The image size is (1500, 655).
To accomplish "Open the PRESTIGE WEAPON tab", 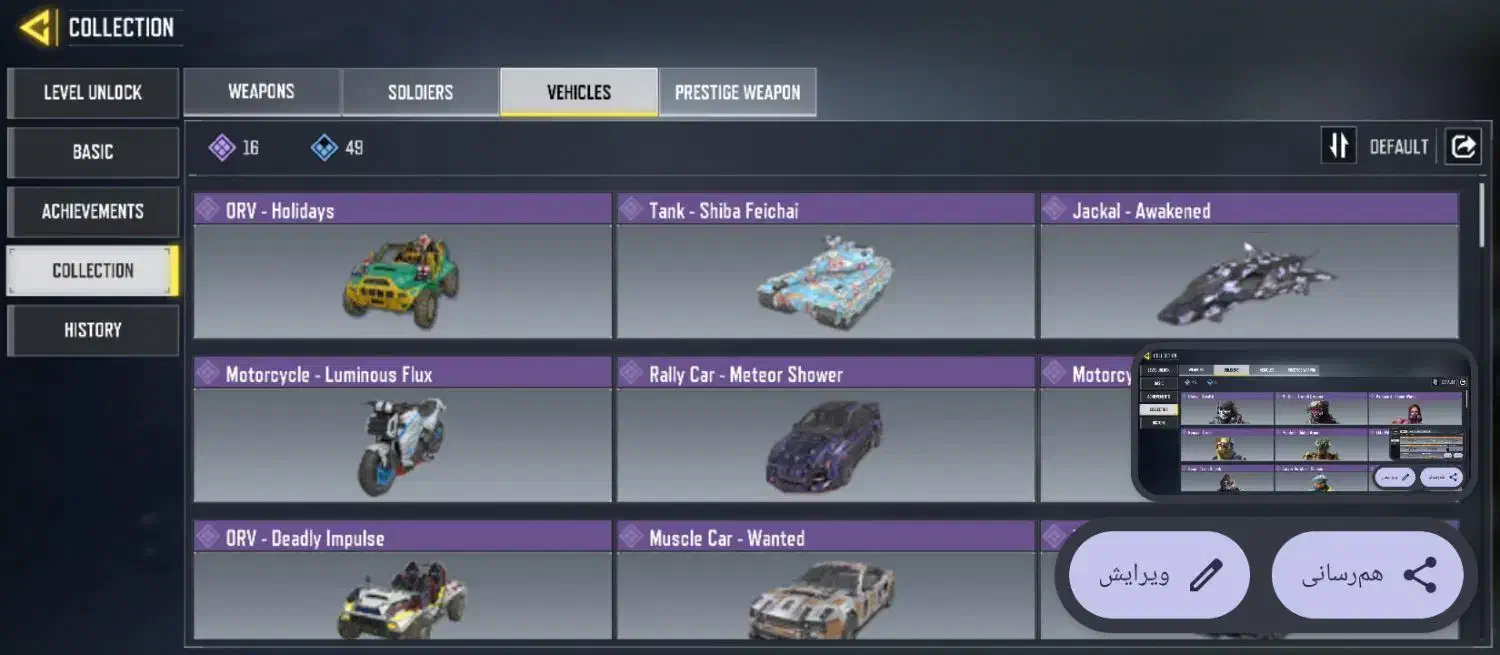I will 737,92.
